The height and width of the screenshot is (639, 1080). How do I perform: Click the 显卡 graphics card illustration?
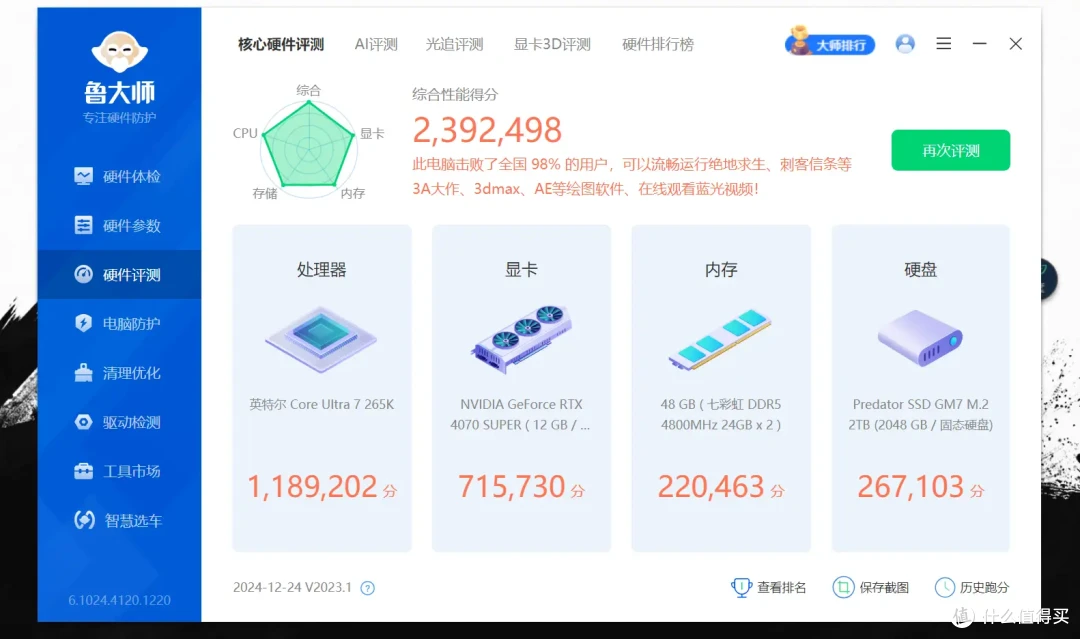[x=521, y=339]
